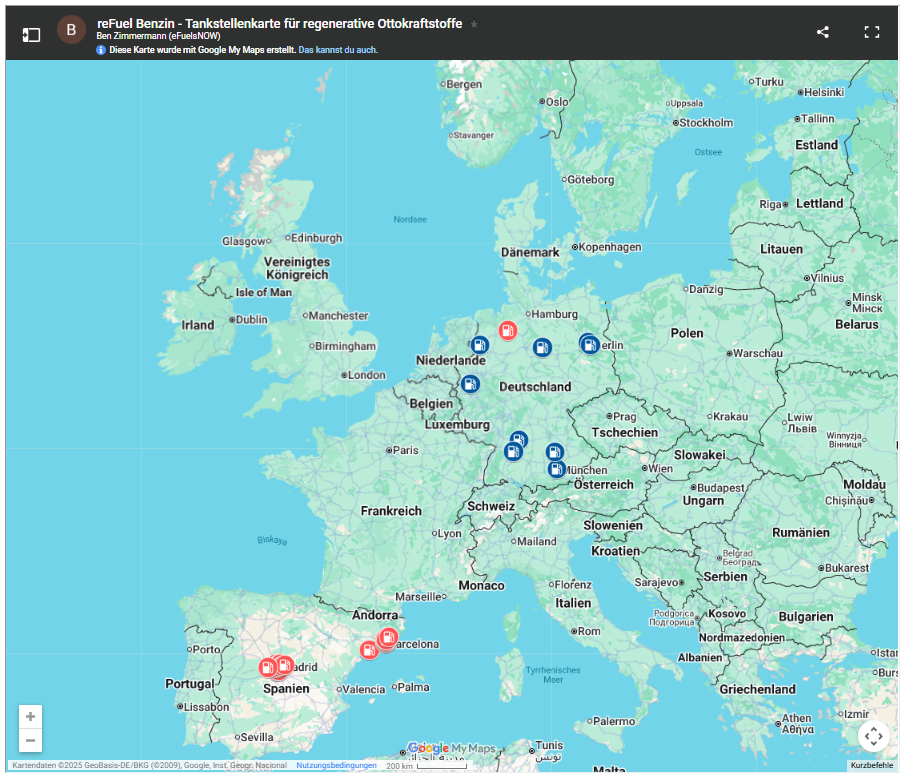The height and width of the screenshot is (779, 905).
Task: Open the blue fuel marker beside München label
Action: [556, 468]
